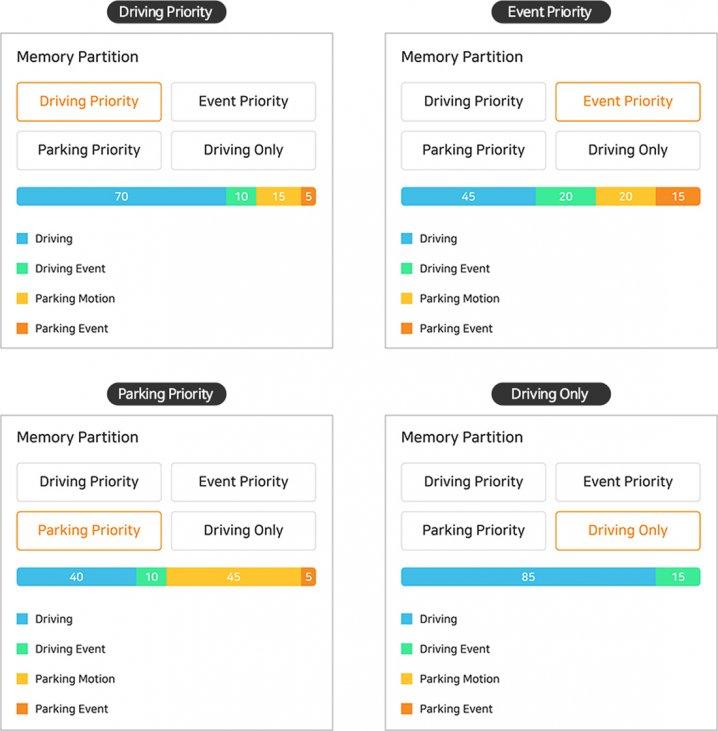The image size is (718, 731).
Task: Click the dark 'Event Priority' pill header
Action: click(550, 12)
